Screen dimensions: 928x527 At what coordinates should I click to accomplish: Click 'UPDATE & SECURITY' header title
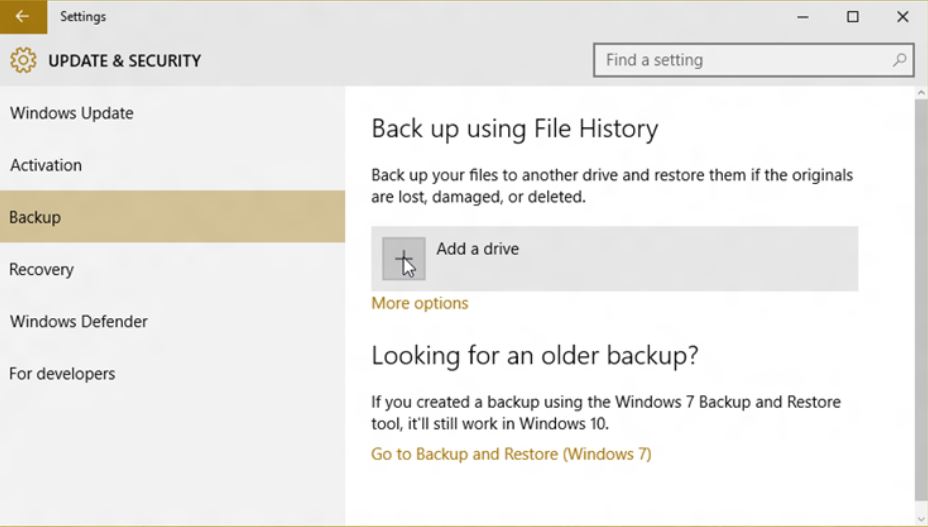(x=124, y=61)
